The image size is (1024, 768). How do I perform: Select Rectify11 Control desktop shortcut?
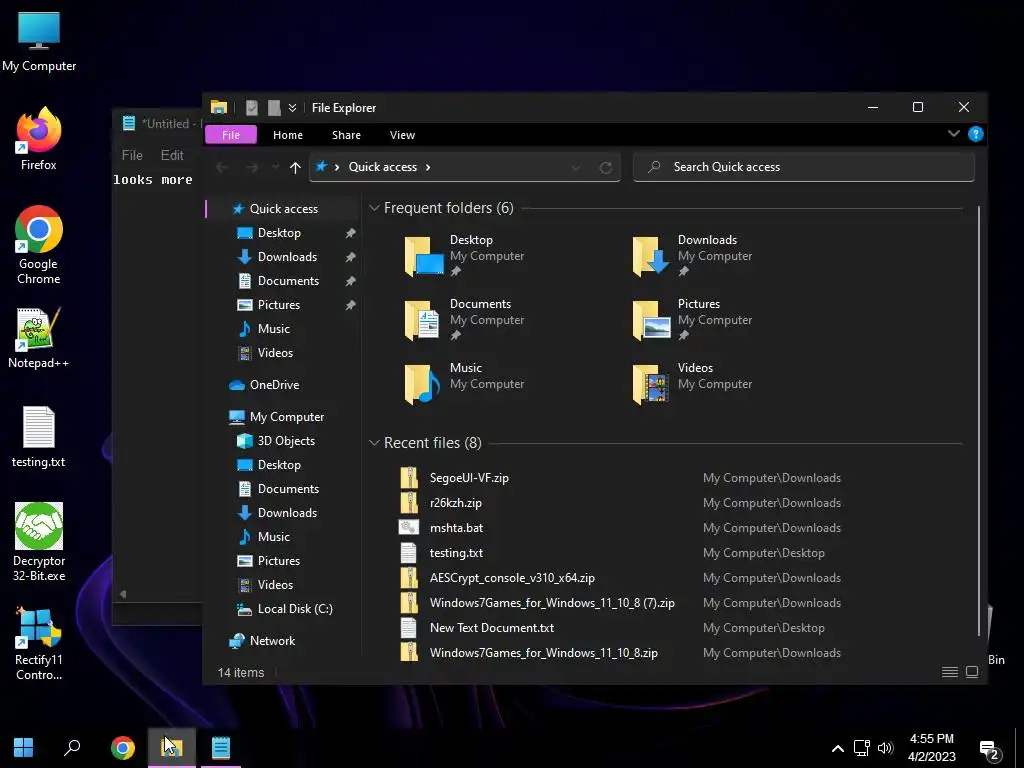click(39, 644)
